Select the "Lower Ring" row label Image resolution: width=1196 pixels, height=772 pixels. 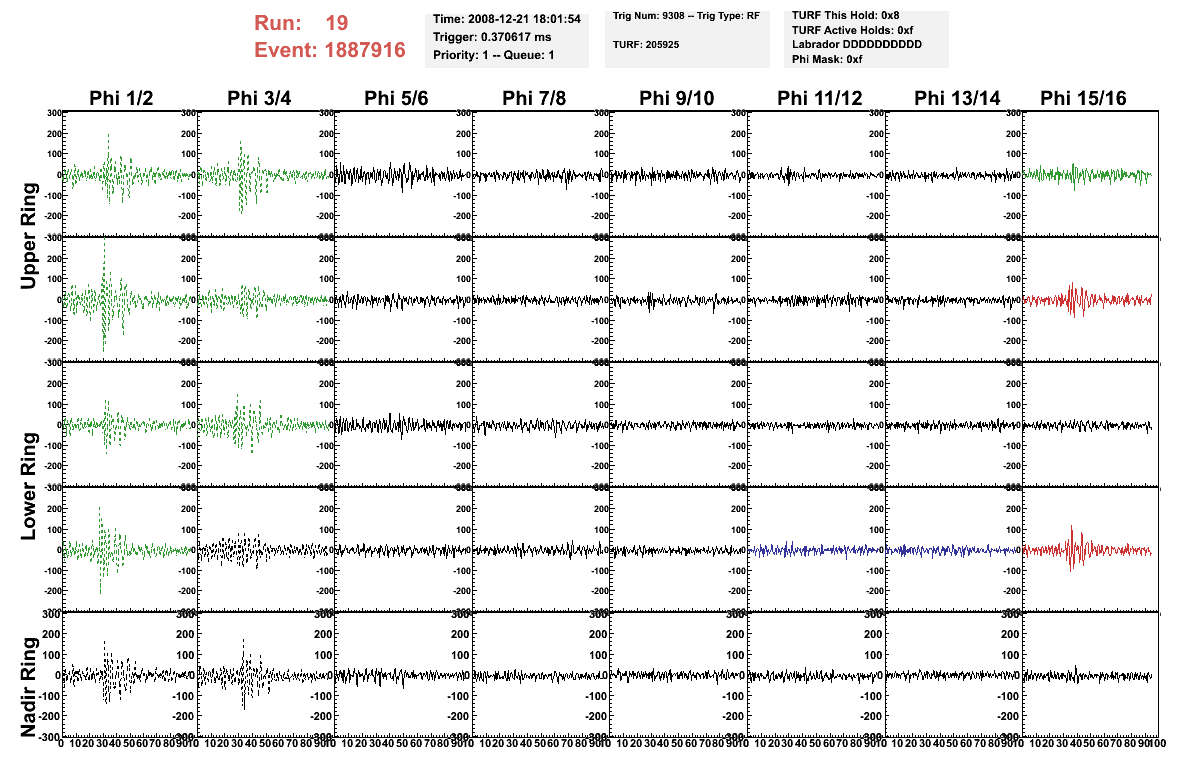click(x=28, y=487)
